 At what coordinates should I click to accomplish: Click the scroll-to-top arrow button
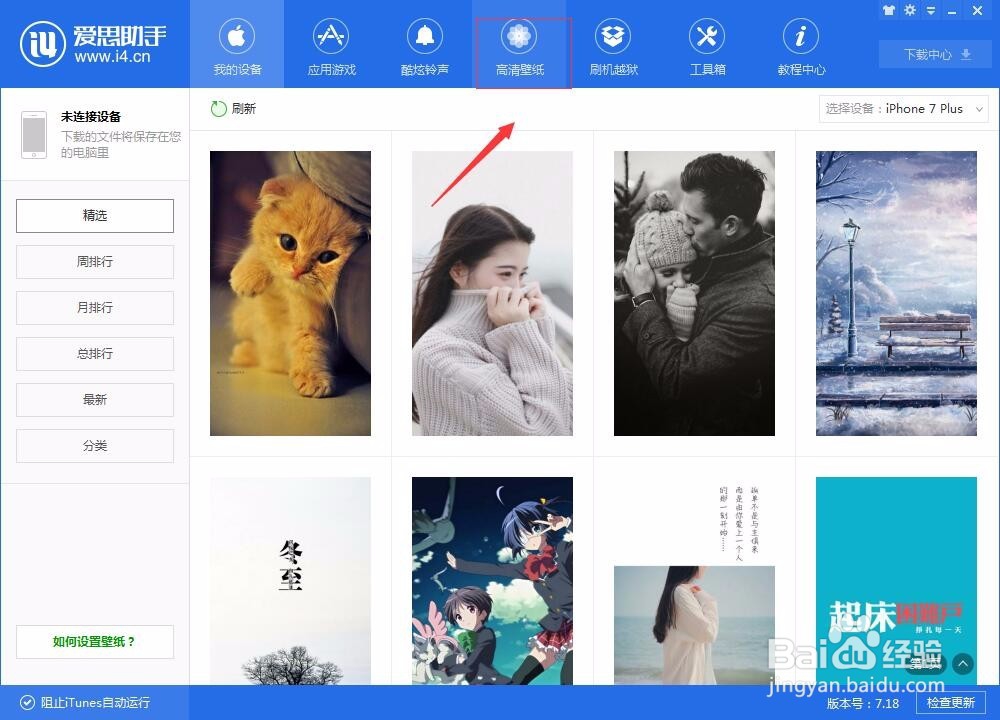pyautogui.click(x=962, y=663)
